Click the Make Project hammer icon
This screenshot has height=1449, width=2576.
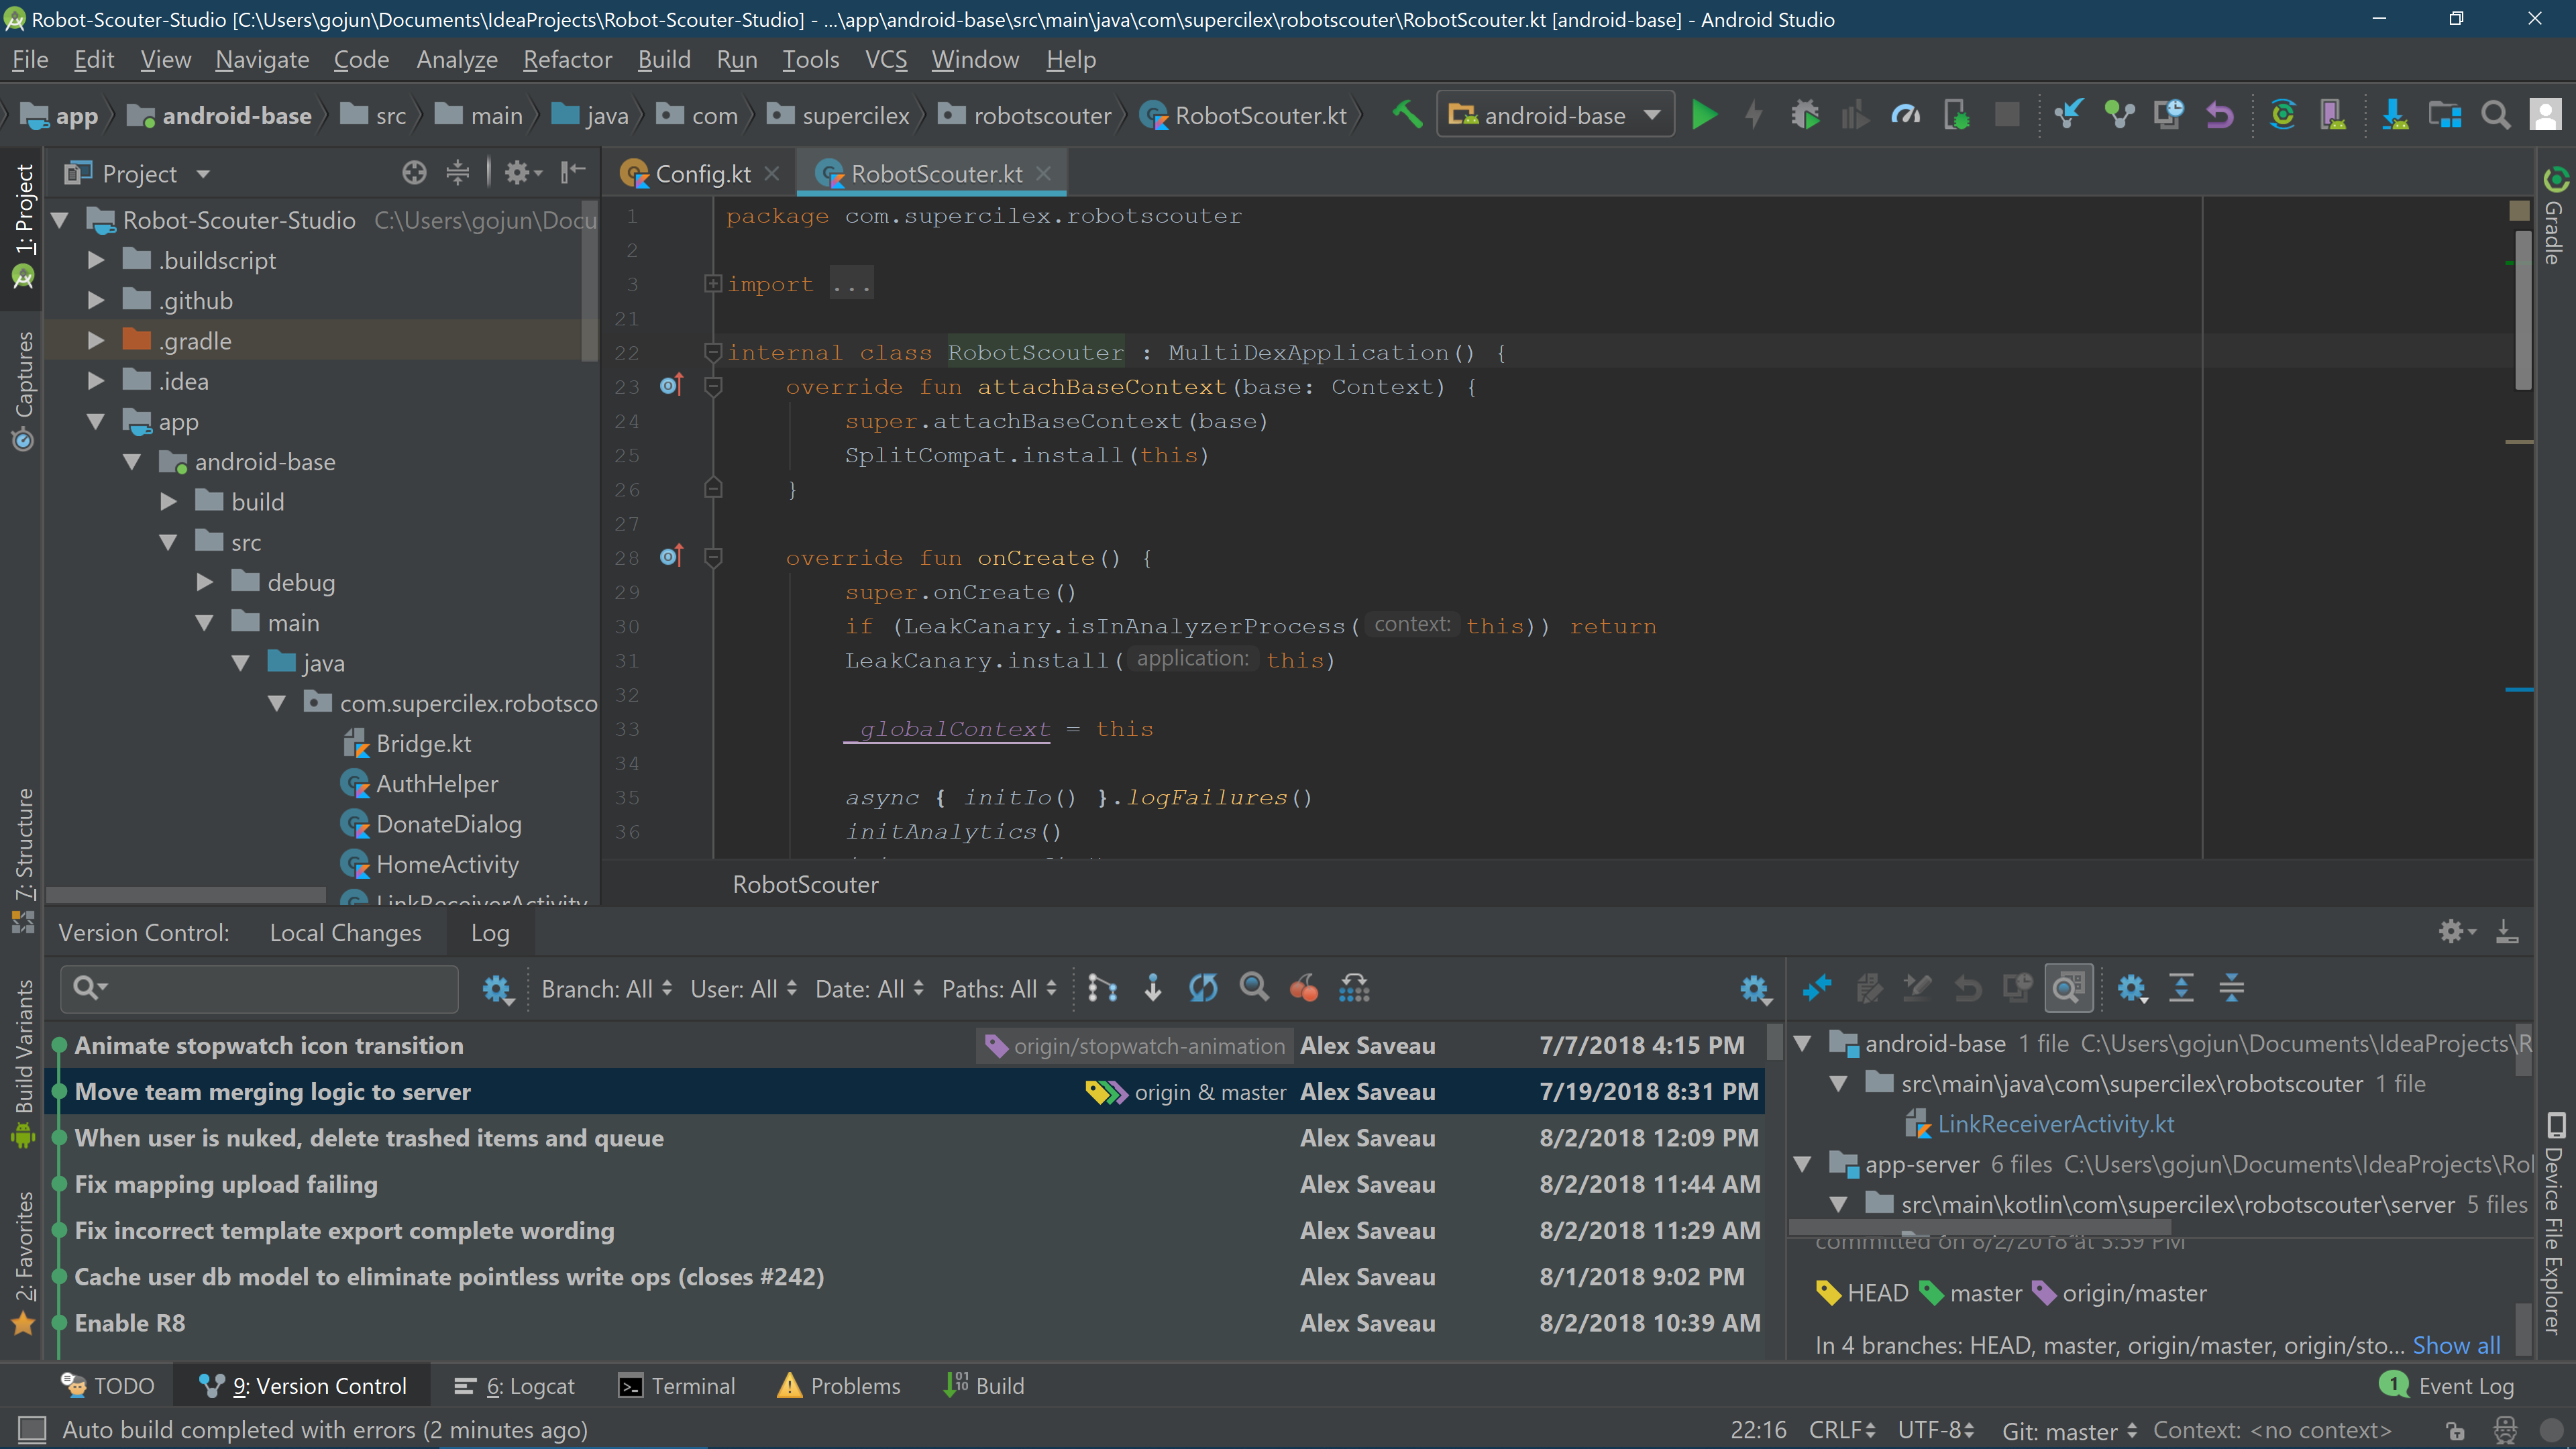coord(1406,115)
